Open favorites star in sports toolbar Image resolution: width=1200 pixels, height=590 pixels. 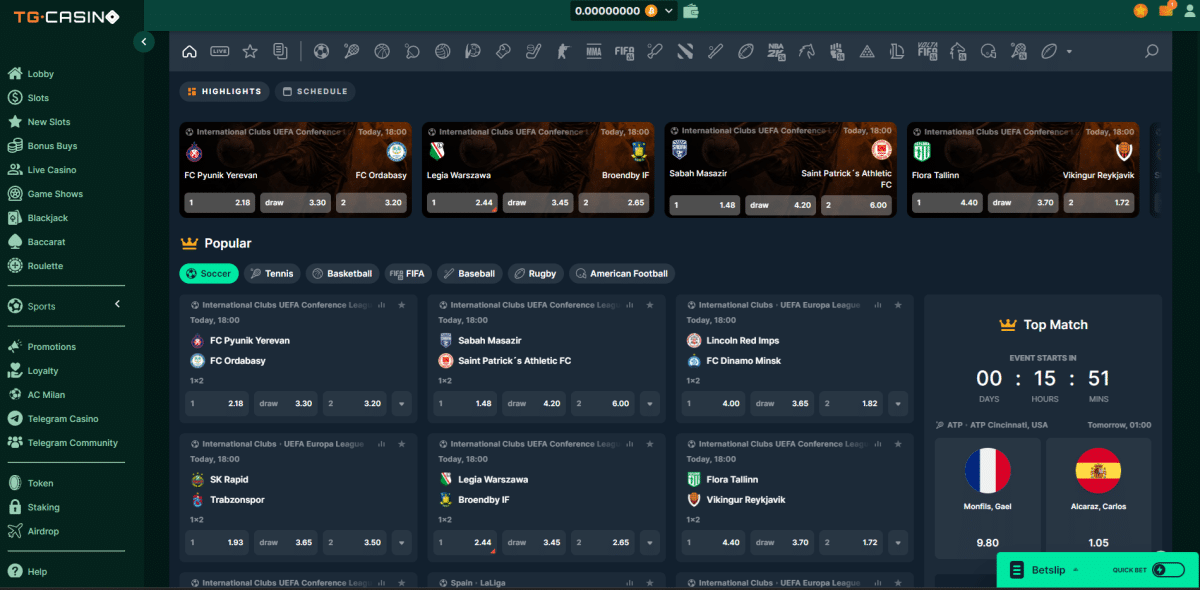click(x=250, y=51)
